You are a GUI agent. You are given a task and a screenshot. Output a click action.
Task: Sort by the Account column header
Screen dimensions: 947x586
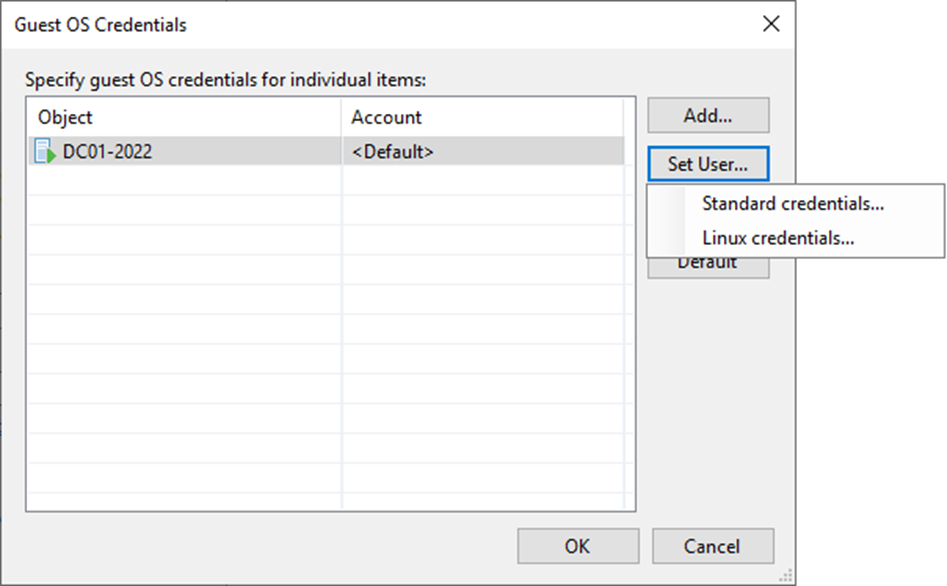(483, 117)
